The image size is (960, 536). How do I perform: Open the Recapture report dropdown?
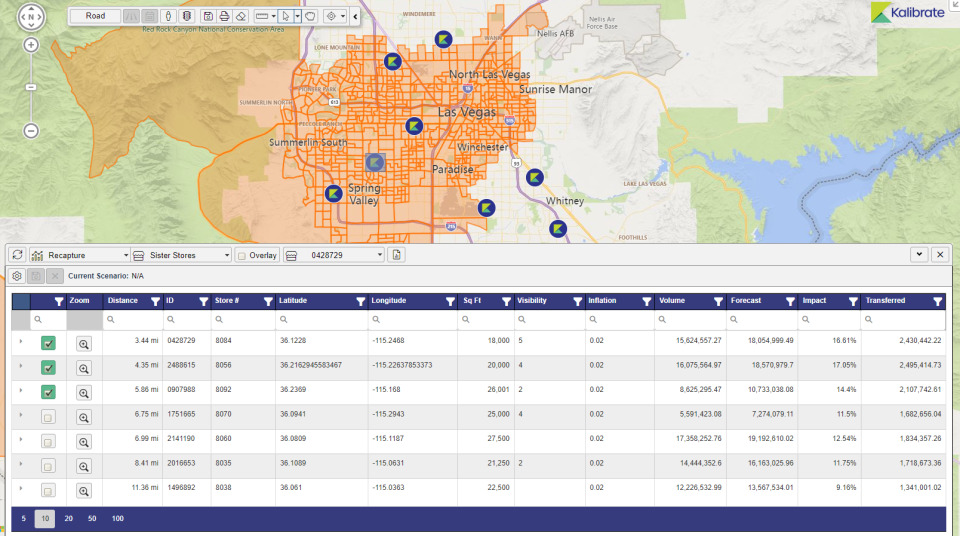80,255
